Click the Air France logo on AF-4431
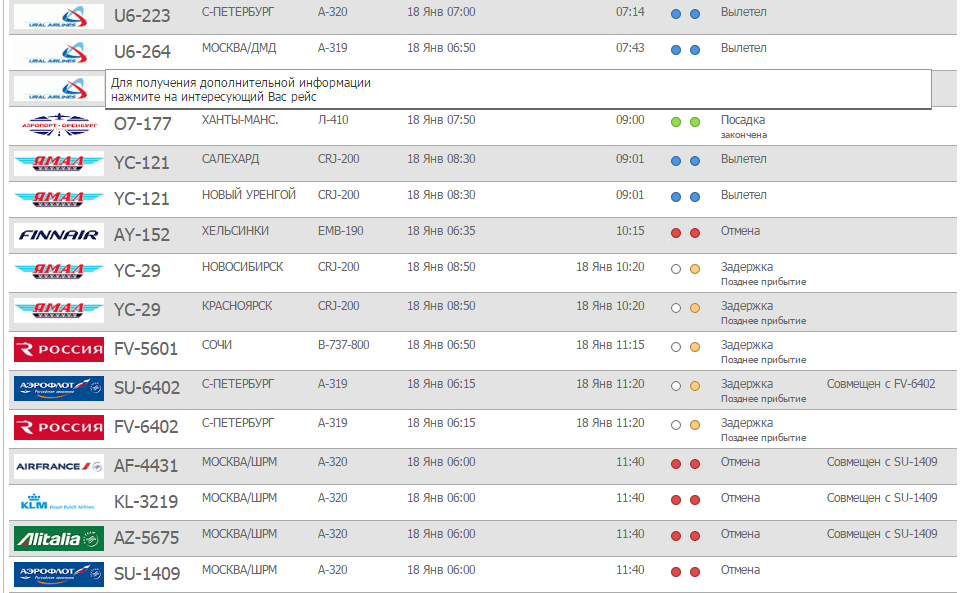This screenshot has width=967, height=593. [58, 465]
